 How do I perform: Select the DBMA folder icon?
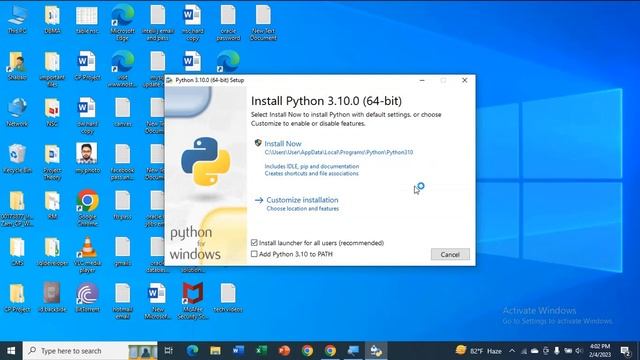[52, 20]
